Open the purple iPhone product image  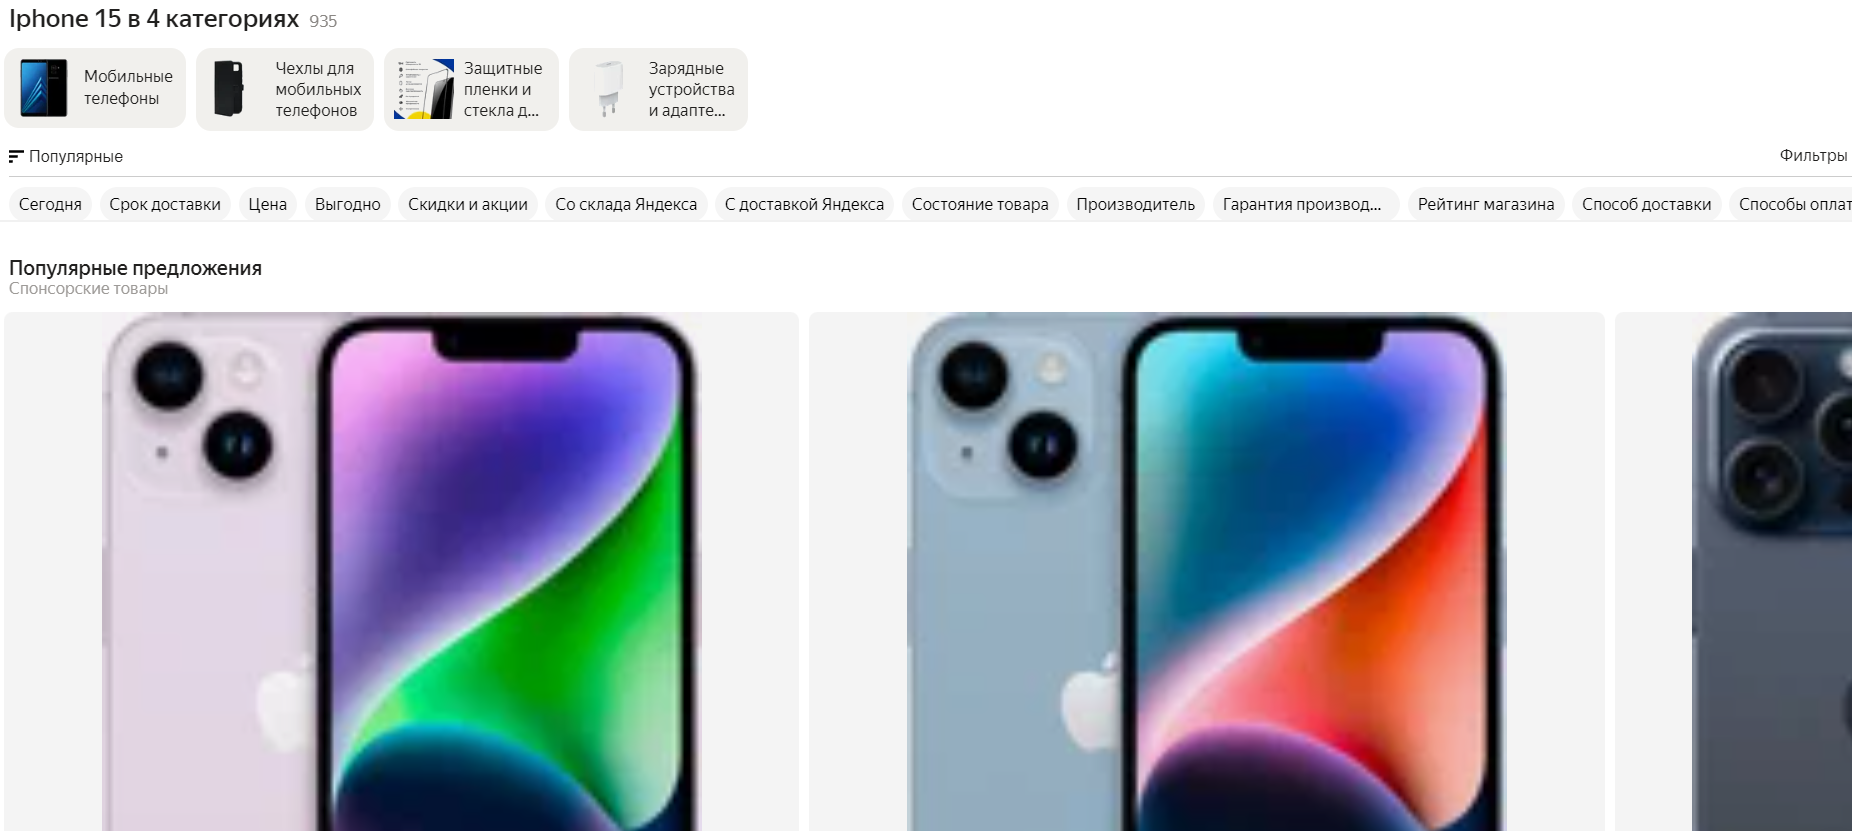(x=401, y=571)
